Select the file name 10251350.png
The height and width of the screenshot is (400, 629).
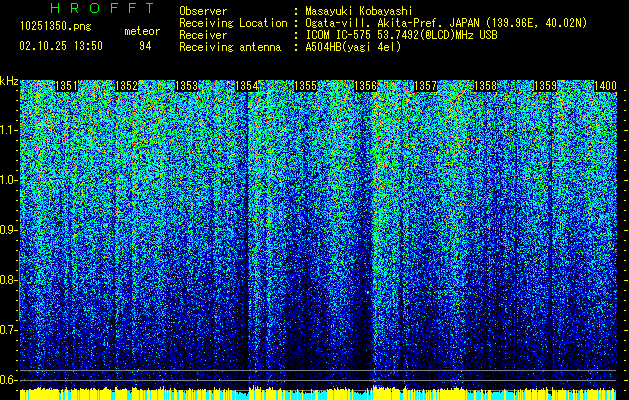point(56,26)
